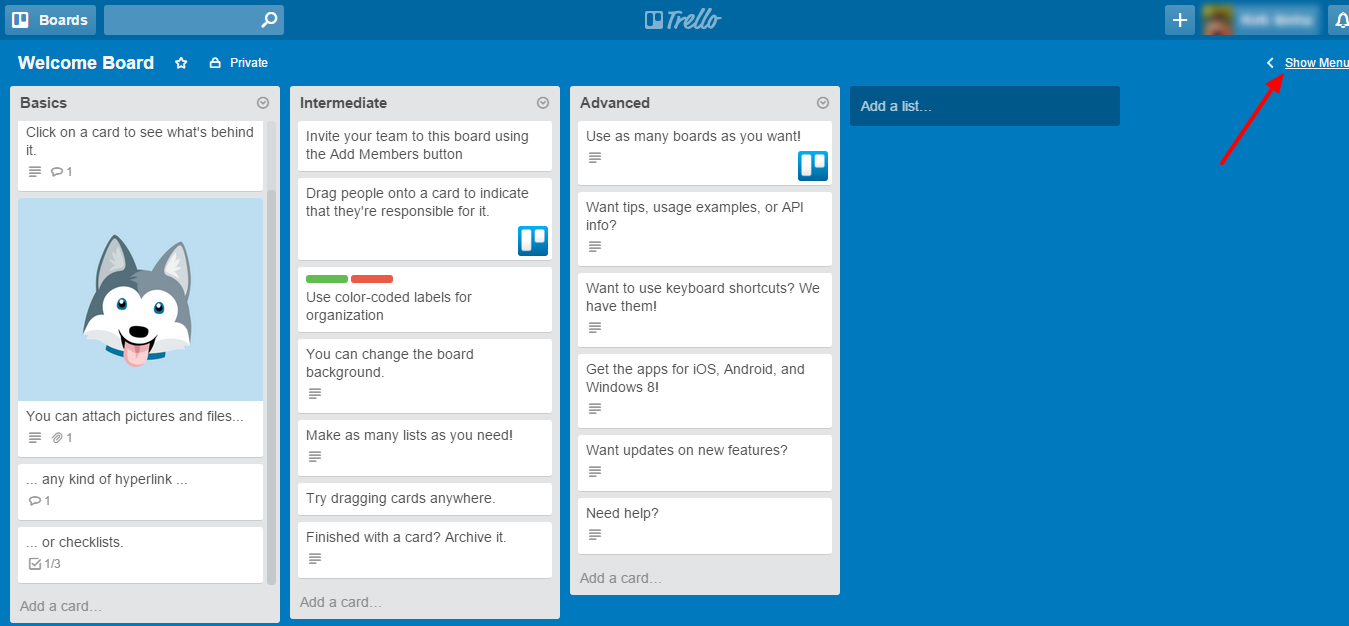Open 'Finished with a card? Archive it' card
The width and height of the screenshot is (1349, 626).
click(x=425, y=550)
